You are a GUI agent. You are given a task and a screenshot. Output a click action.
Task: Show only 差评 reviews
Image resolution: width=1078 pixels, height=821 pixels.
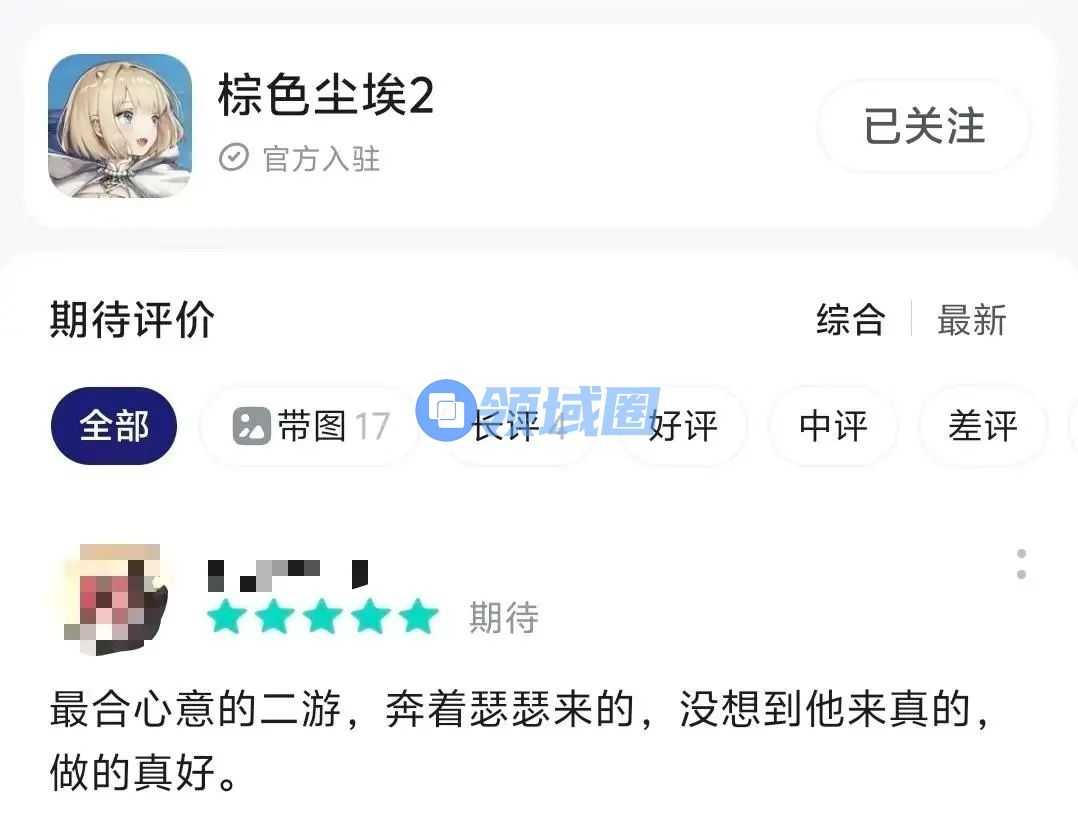tap(982, 426)
